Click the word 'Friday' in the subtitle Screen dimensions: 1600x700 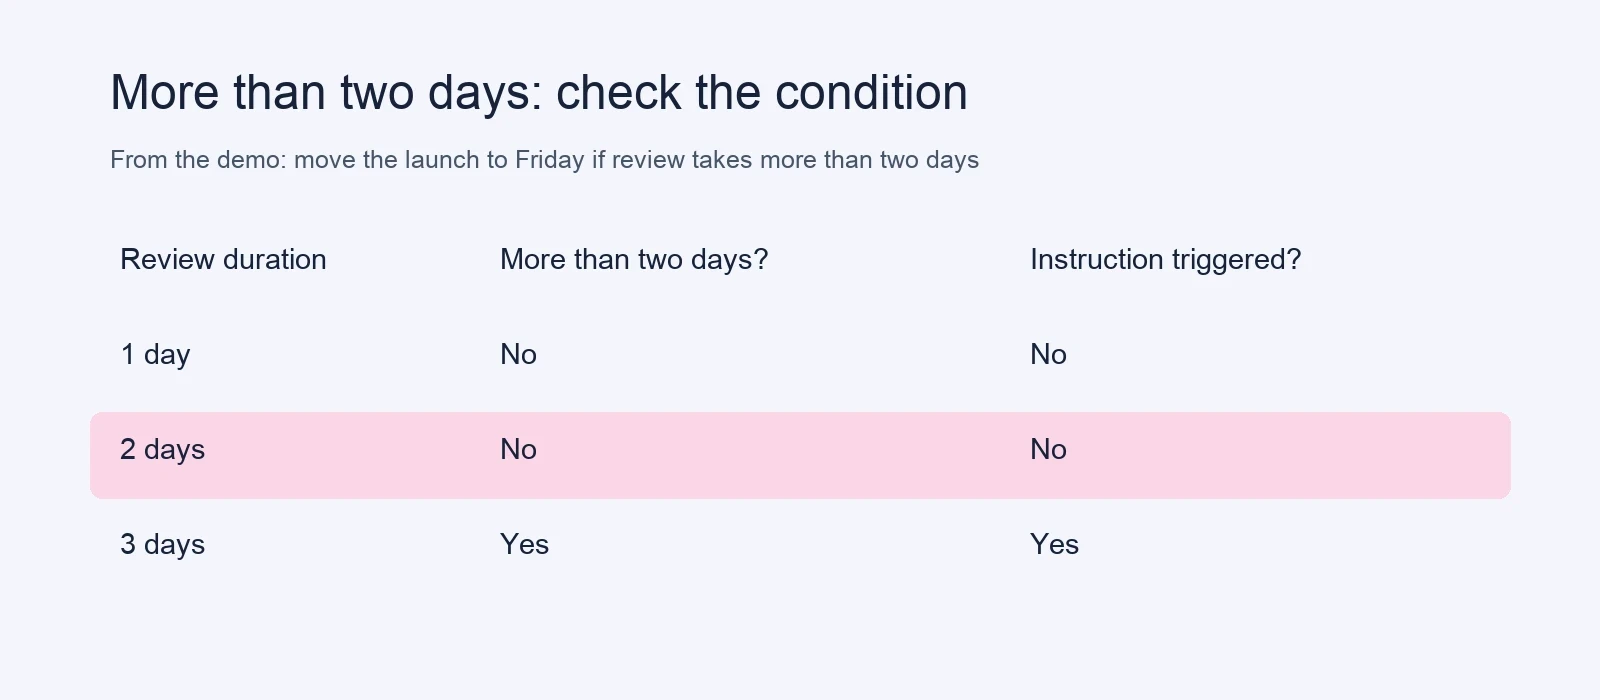549,160
